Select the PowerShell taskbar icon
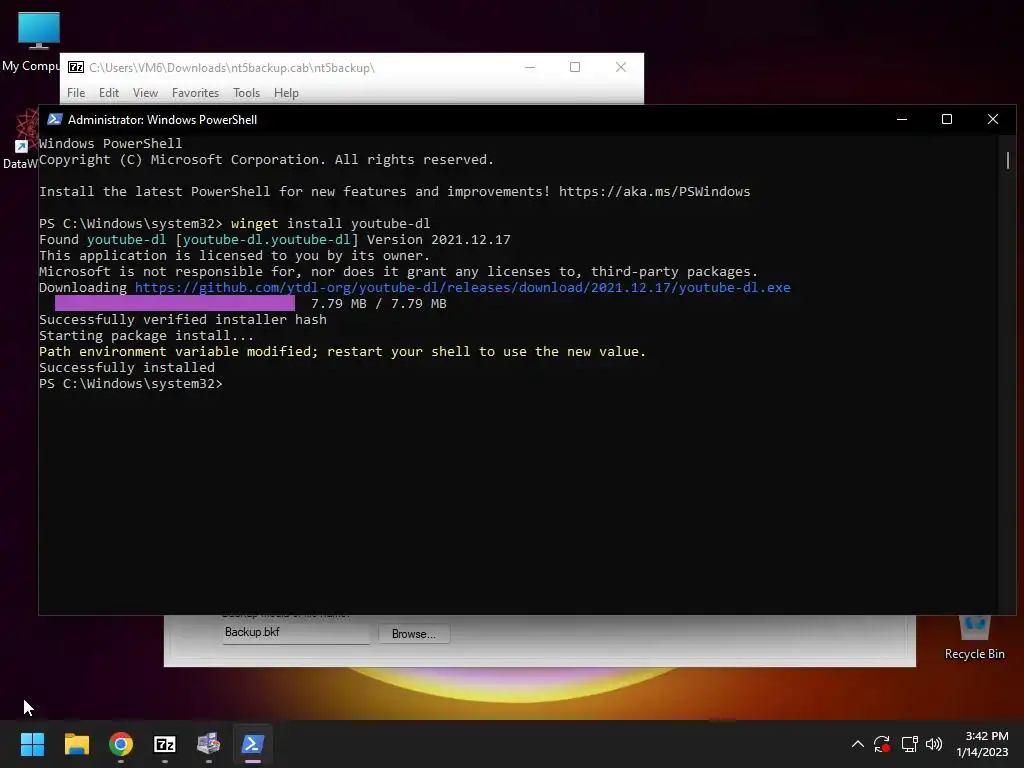1024x768 pixels. 253,744
